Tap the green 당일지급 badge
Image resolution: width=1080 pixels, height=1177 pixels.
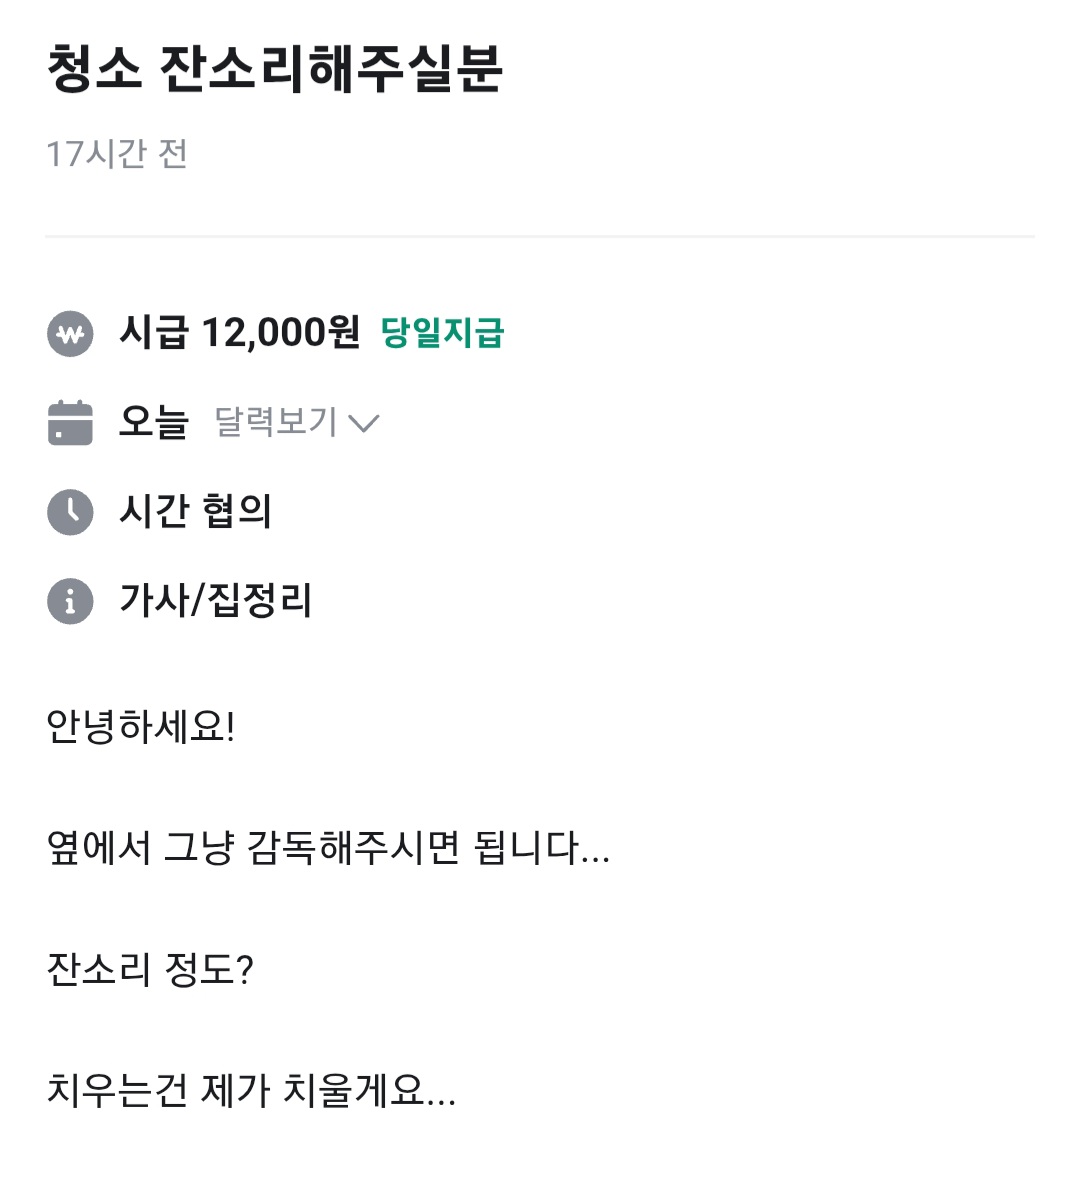tap(442, 333)
